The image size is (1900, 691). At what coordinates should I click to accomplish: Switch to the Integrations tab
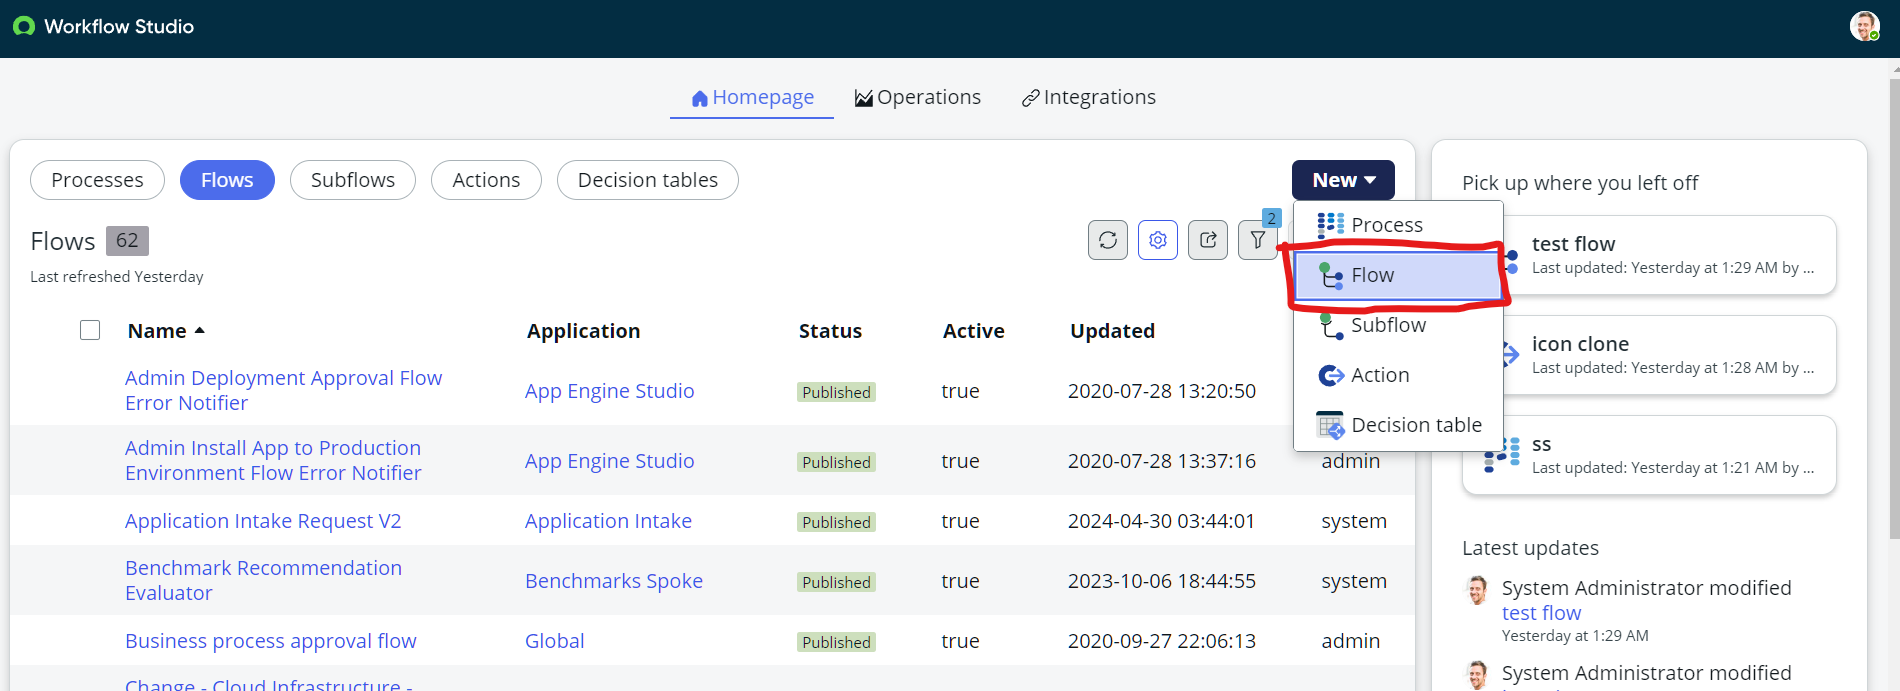point(1088,97)
